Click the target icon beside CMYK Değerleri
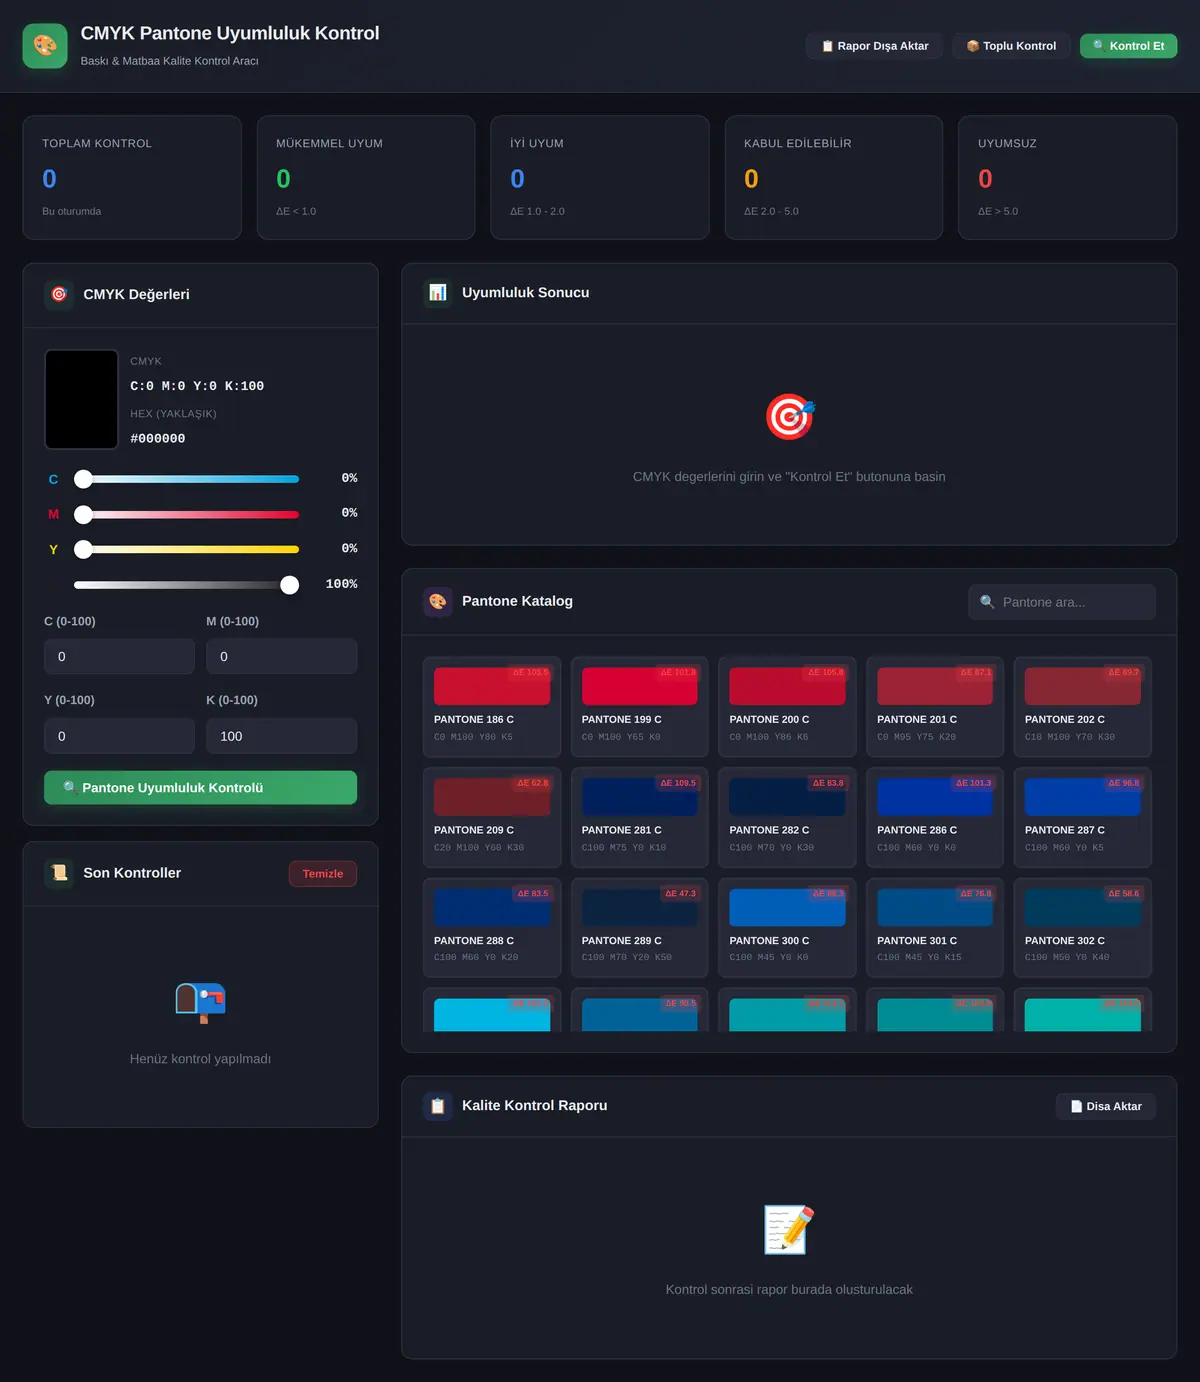 (59, 294)
